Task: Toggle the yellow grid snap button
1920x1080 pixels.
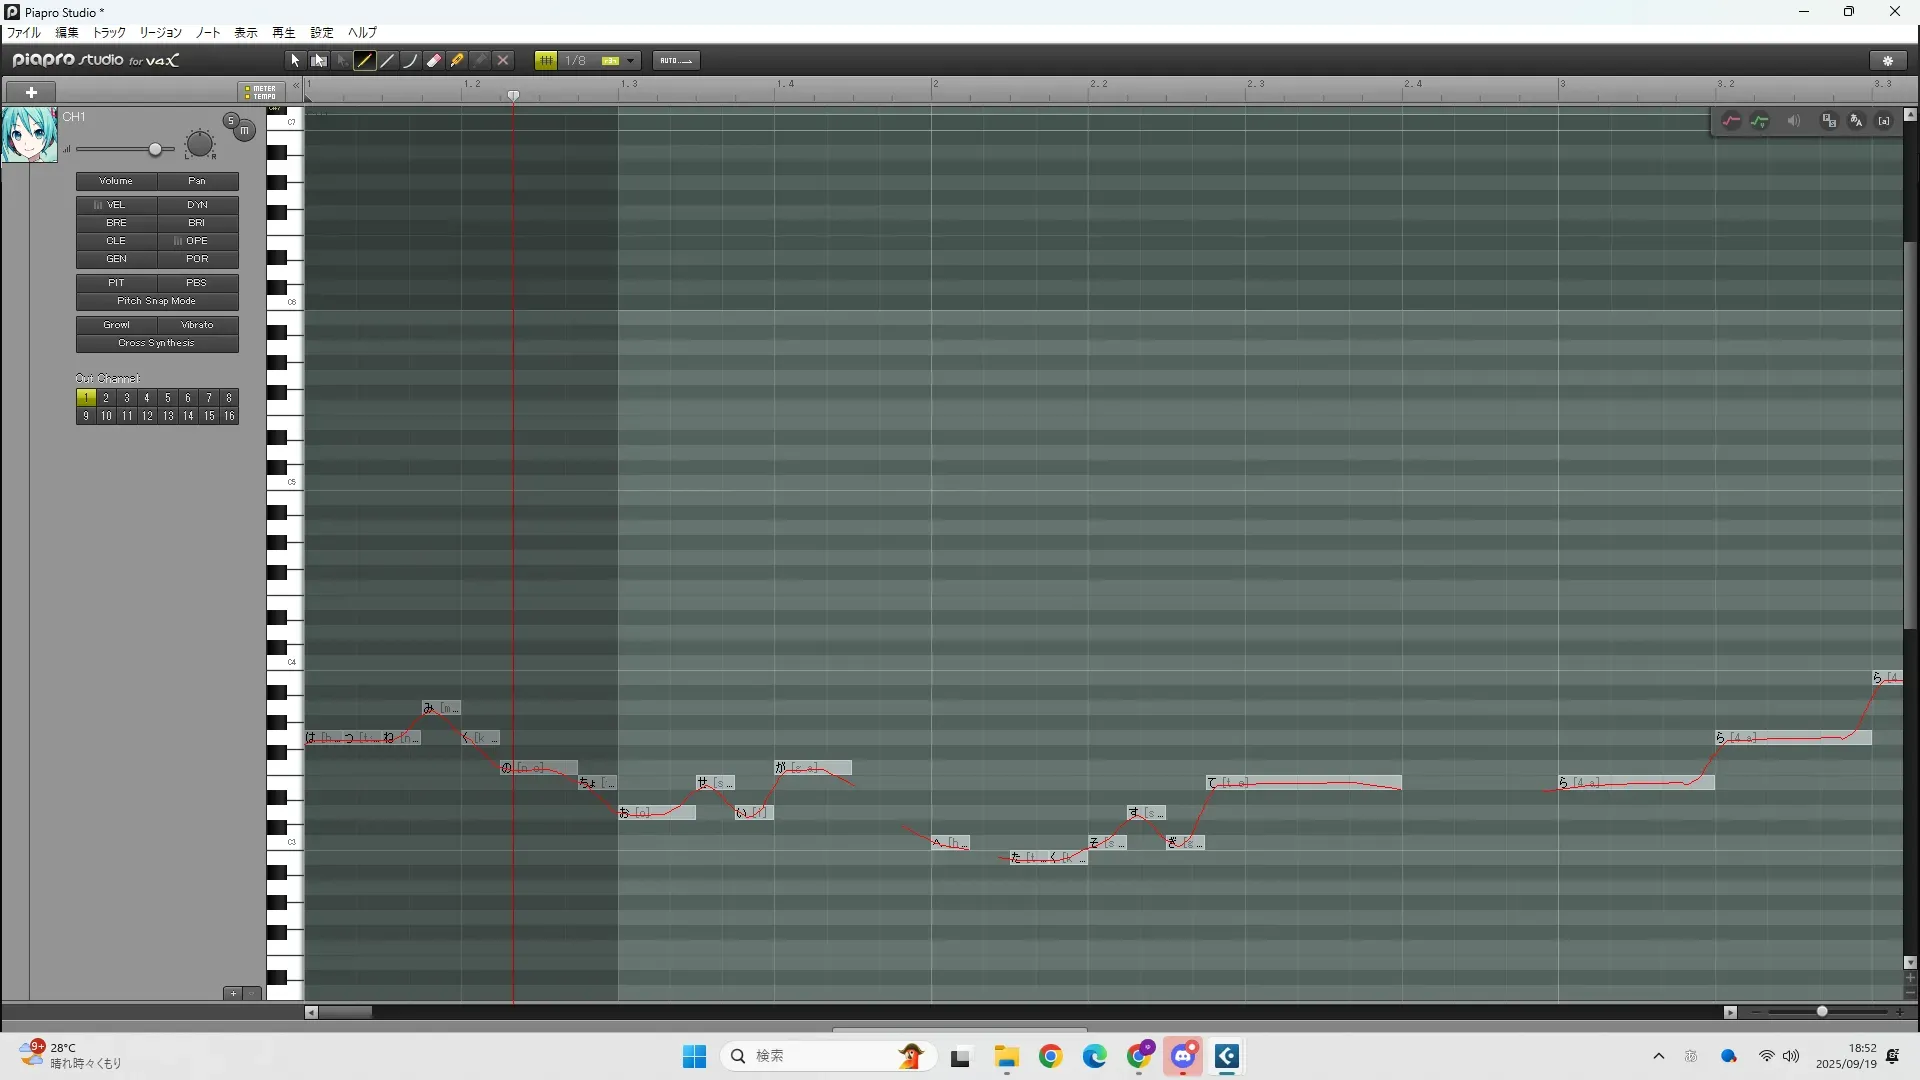Action: point(546,61)
